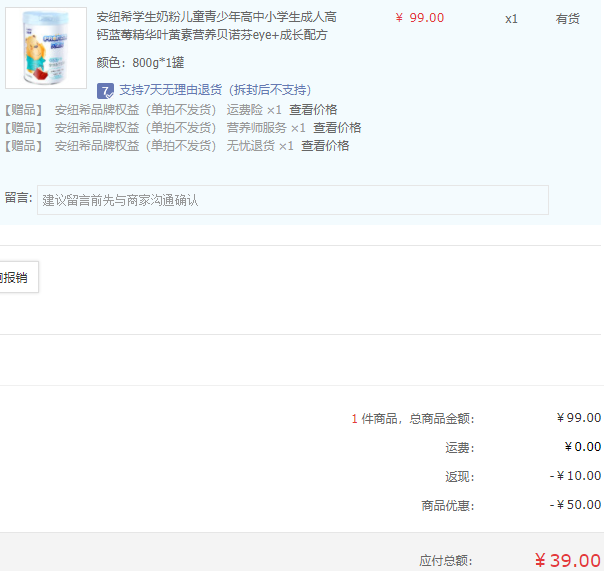Click the 返现 label

(x=460, y=477)
